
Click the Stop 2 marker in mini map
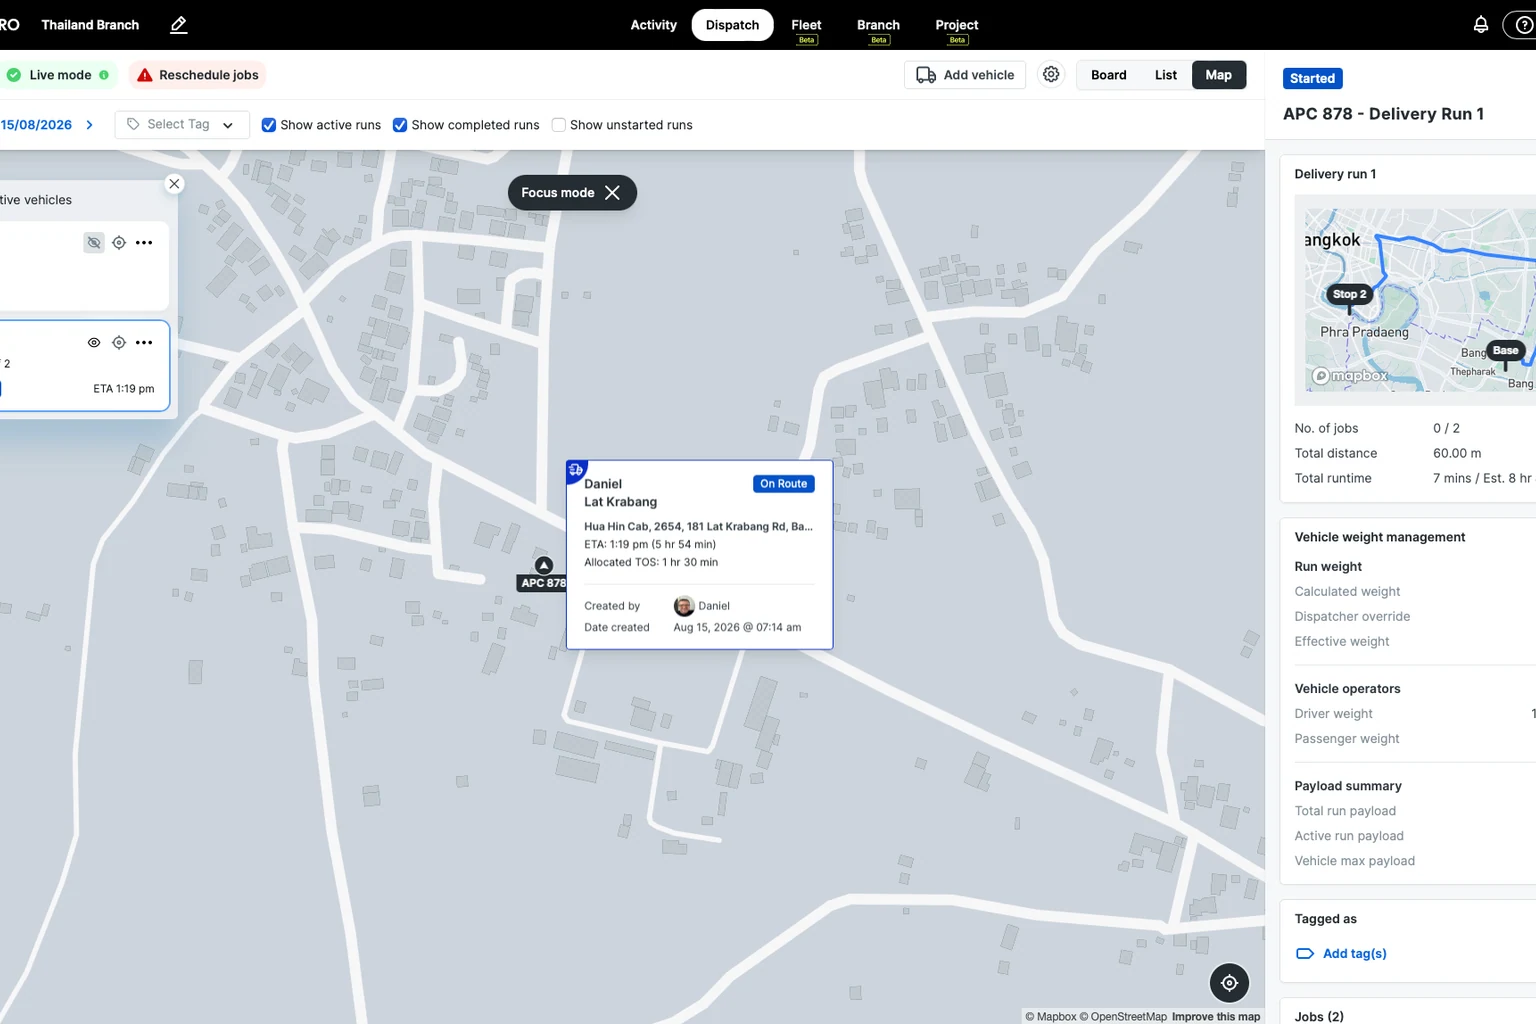tap(1349, 295)
